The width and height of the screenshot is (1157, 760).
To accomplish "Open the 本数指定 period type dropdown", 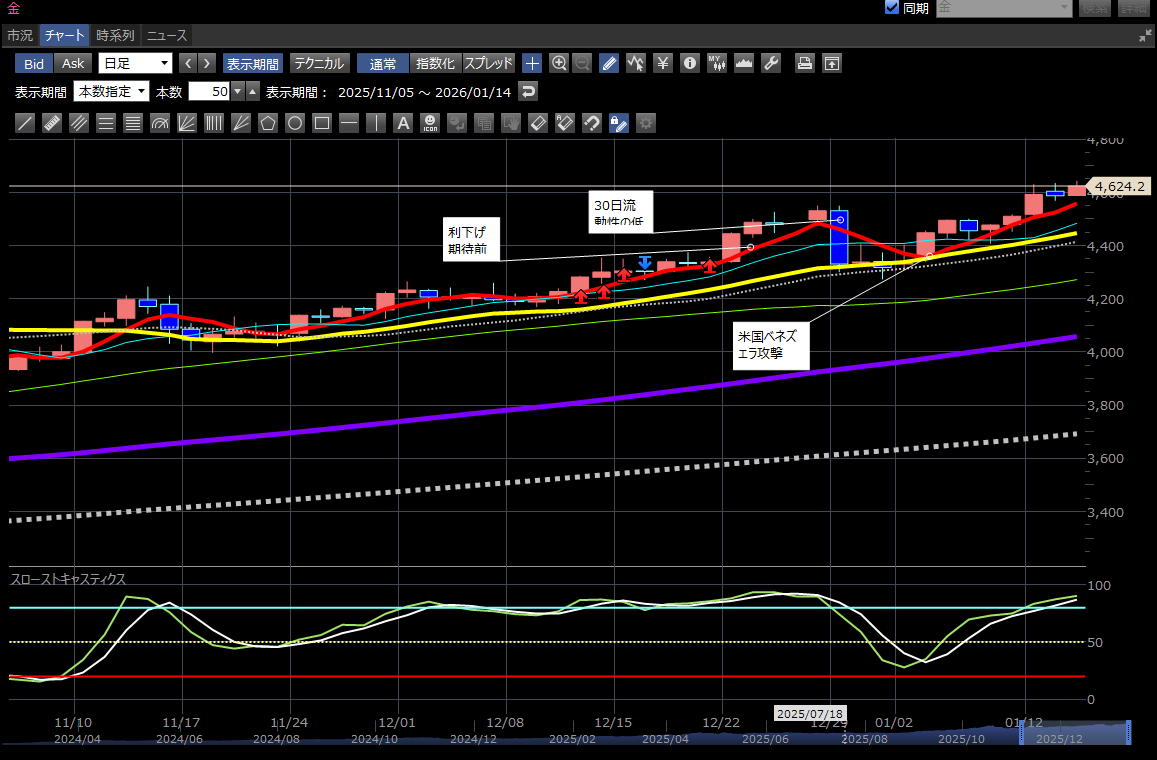I will pos(111,91).
